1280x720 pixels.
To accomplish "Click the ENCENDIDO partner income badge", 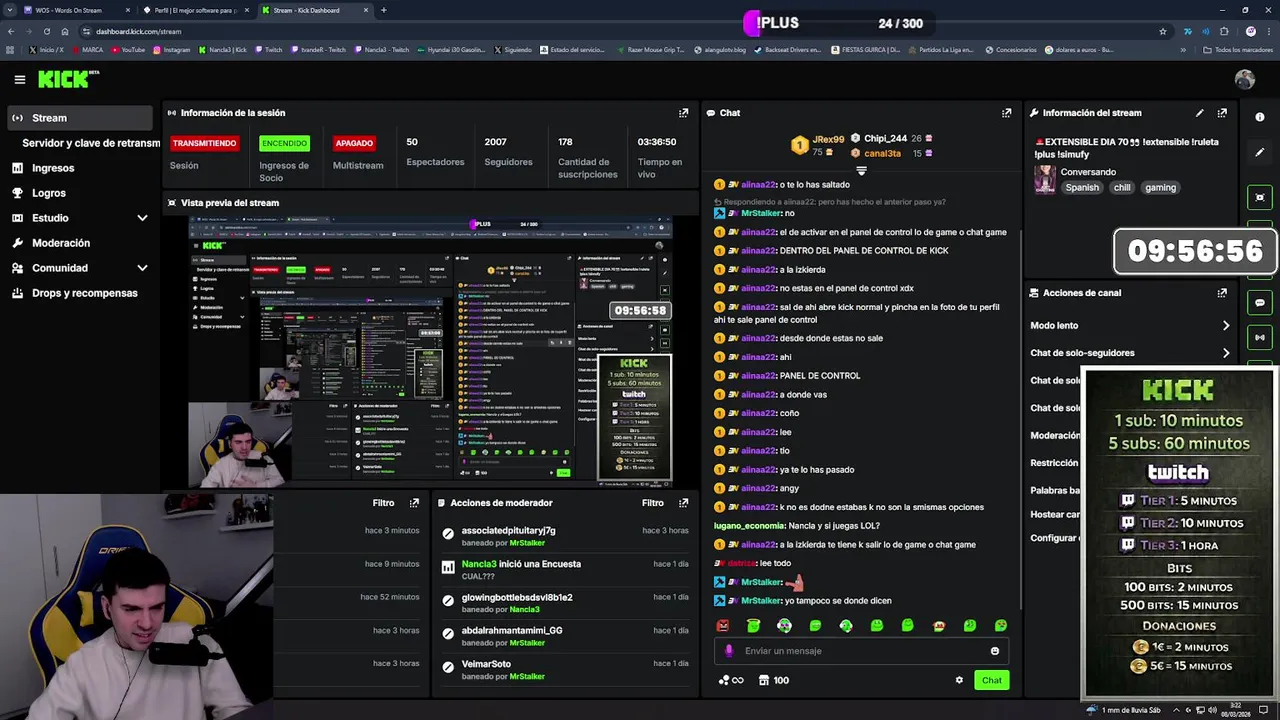I will [x=284, y=143].
